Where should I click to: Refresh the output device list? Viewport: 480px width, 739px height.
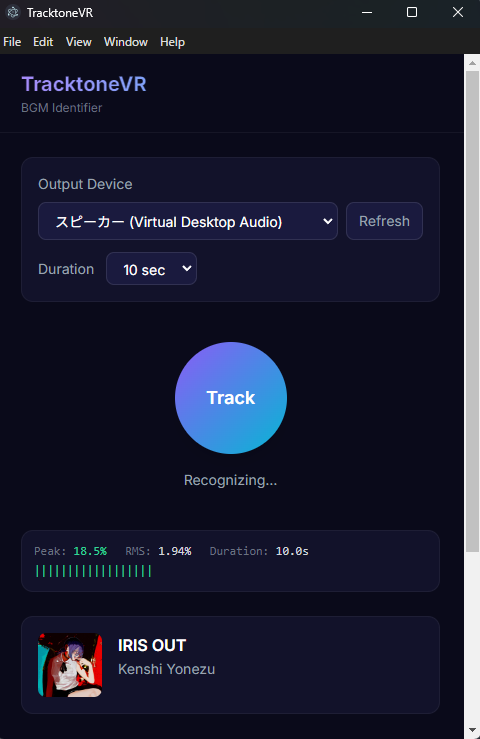[384, 221]
